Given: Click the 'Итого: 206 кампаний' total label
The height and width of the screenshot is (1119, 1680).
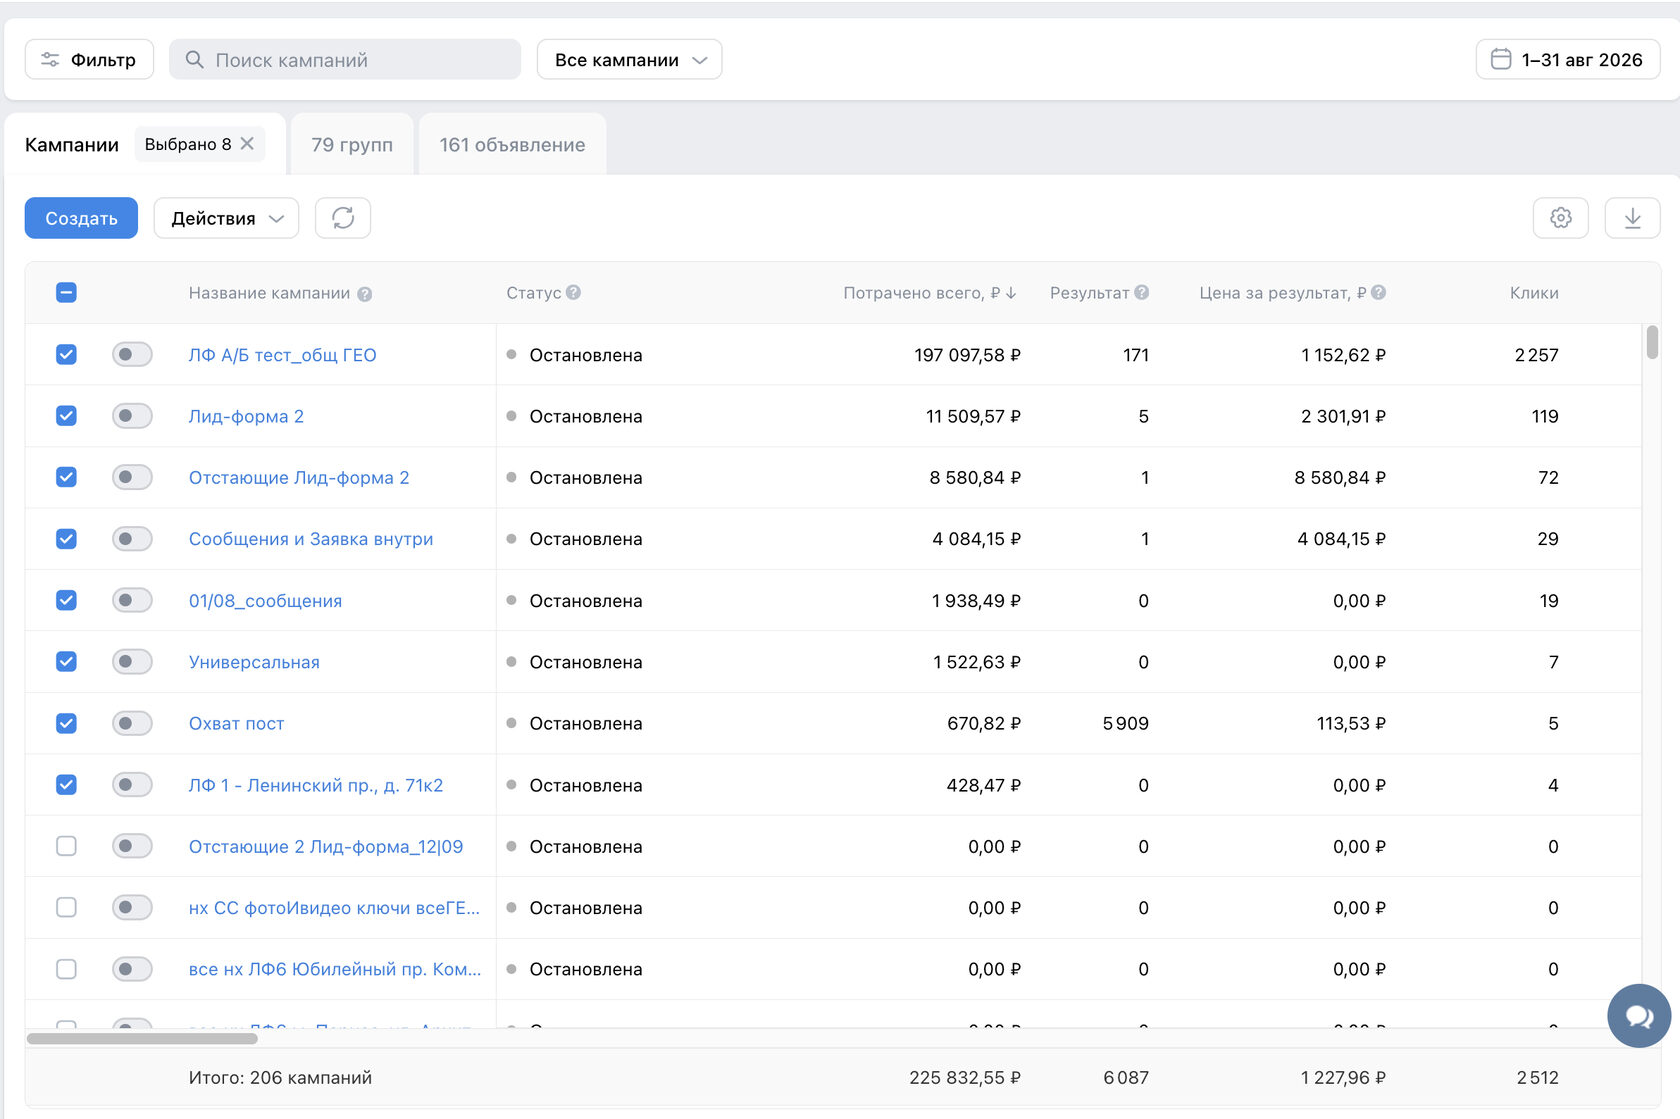Looking at the screenshot, I should 280,1077.
